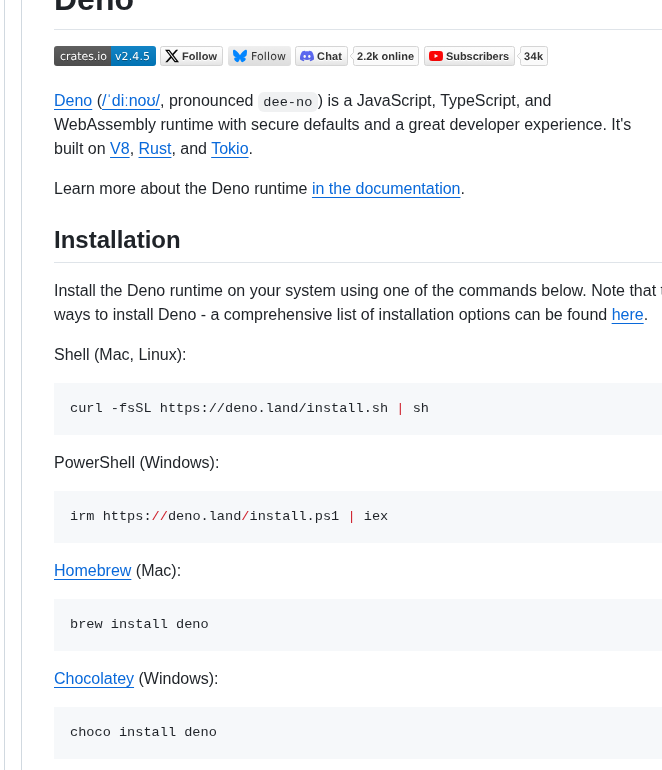
Task: Click the curl install.sh shell command
Action: click(x=249, y=408)
